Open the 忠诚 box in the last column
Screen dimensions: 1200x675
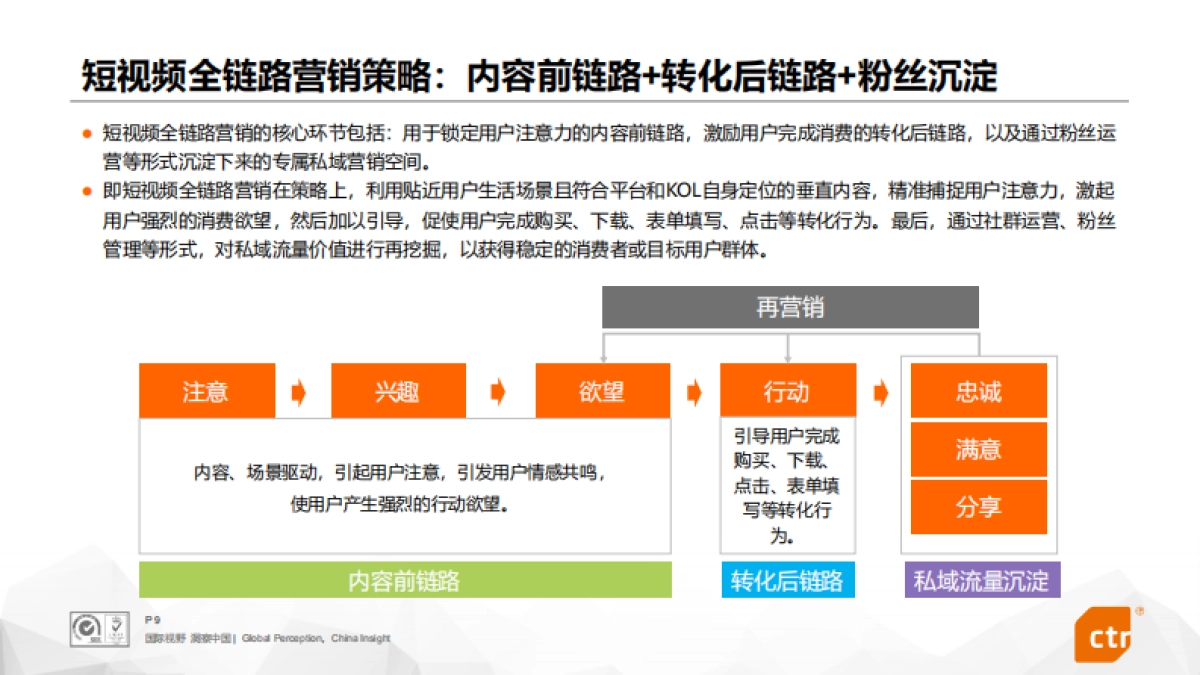[x=978, y=391]
